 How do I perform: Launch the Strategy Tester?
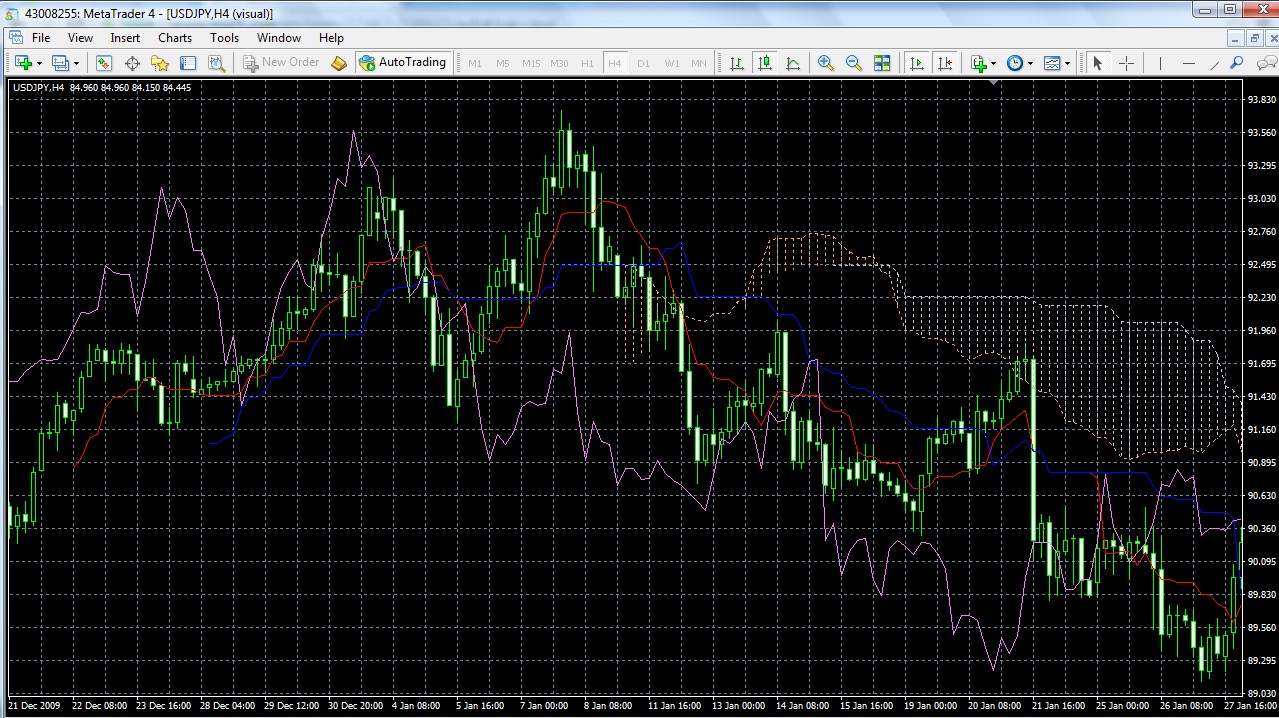point(216,62)
